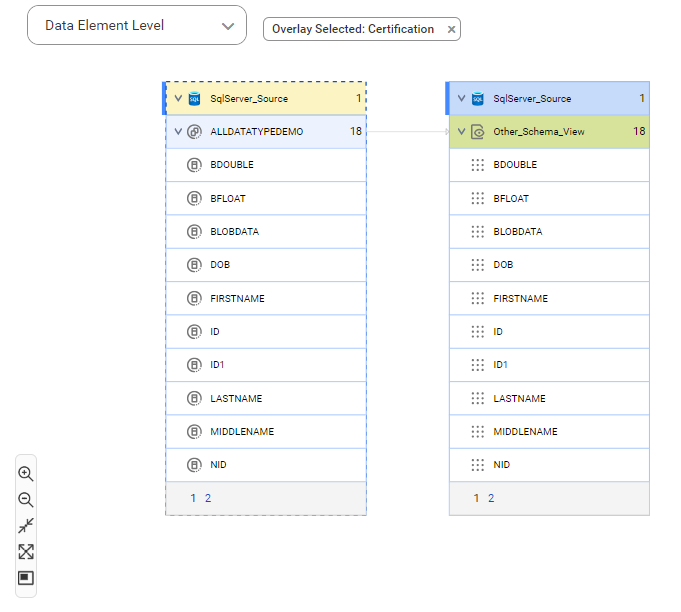Select LASTNAME column in Other_Schema_View
Screen dimensions: 681x612
tap(549, 398)
